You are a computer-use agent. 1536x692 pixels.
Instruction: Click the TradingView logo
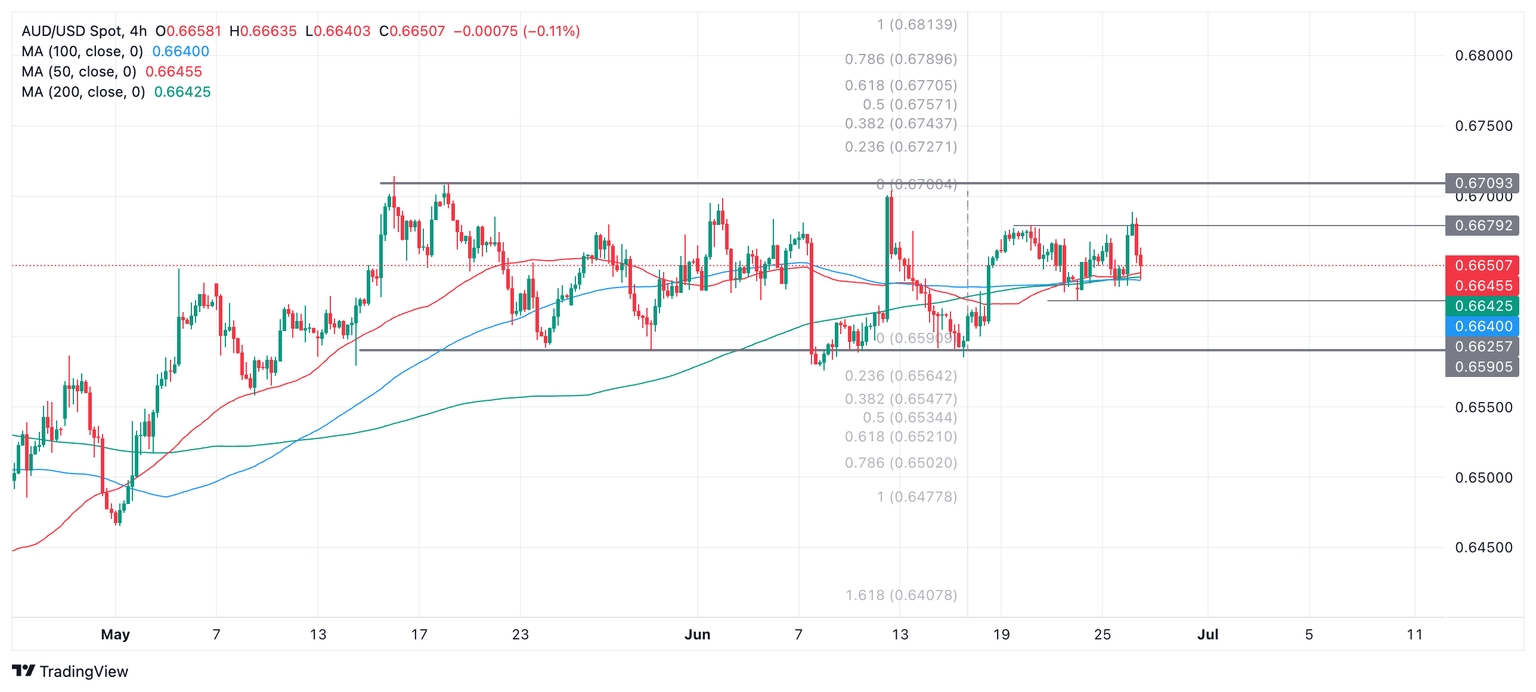[70, 672]
